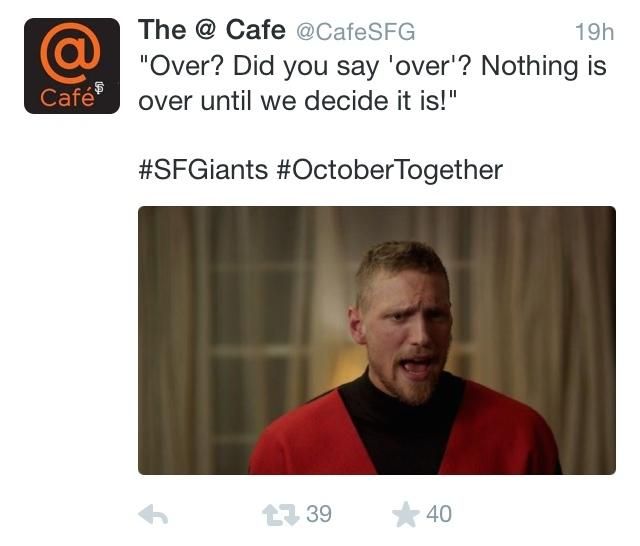View the favorite count of 40
The image size is (640, 546).
tap(439, 514)
